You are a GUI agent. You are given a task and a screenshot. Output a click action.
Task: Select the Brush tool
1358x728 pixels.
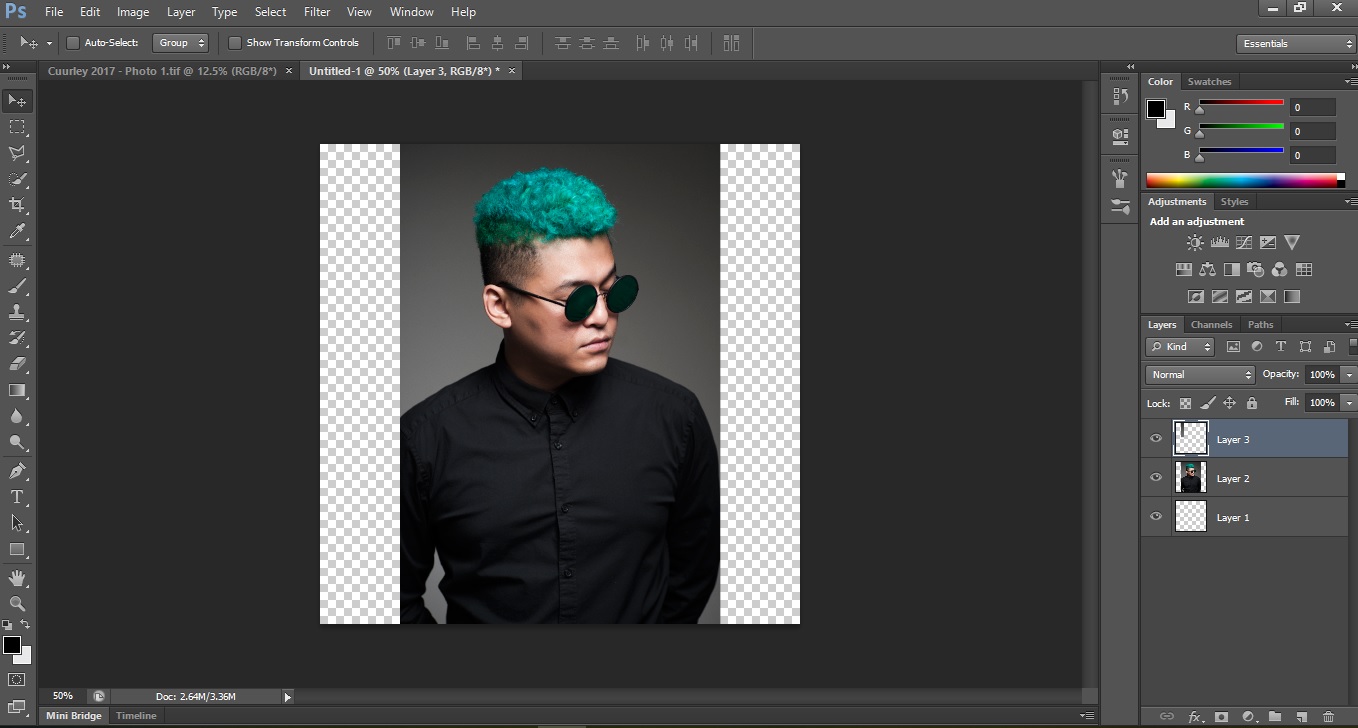(17, 286)
